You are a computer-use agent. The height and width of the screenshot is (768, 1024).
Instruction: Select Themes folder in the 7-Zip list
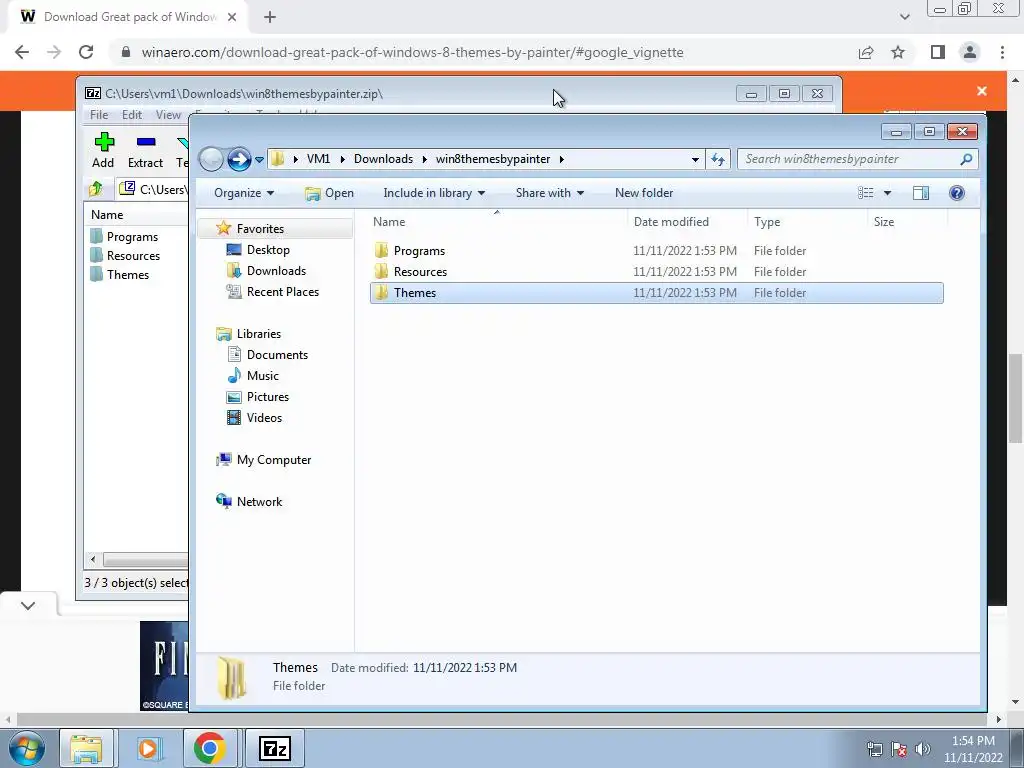[120, 274]
